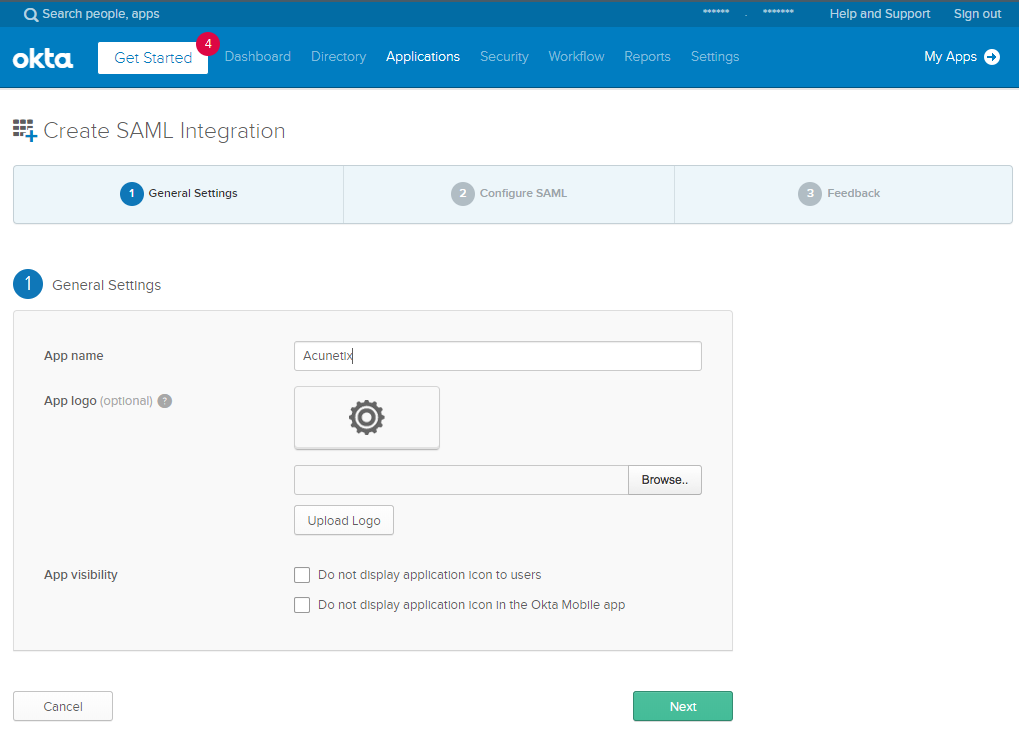This screenshot has width=1019, height=752.
Task: Click the gear logo placeholder image
Action: coord(367,417)
